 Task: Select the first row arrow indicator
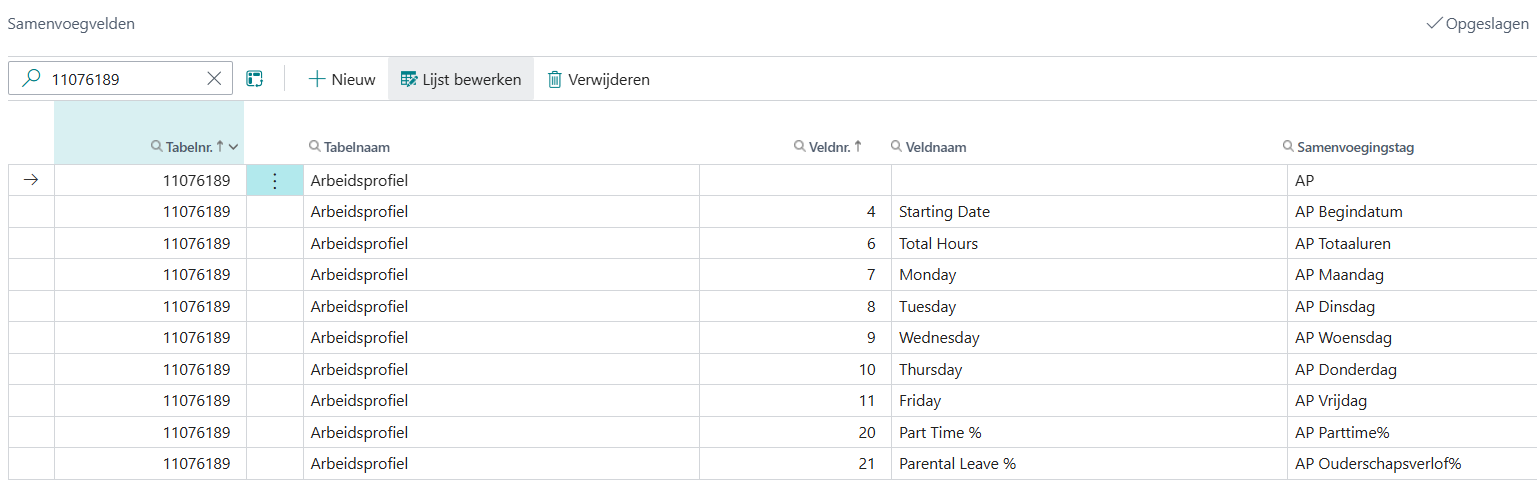pos(31,181)
